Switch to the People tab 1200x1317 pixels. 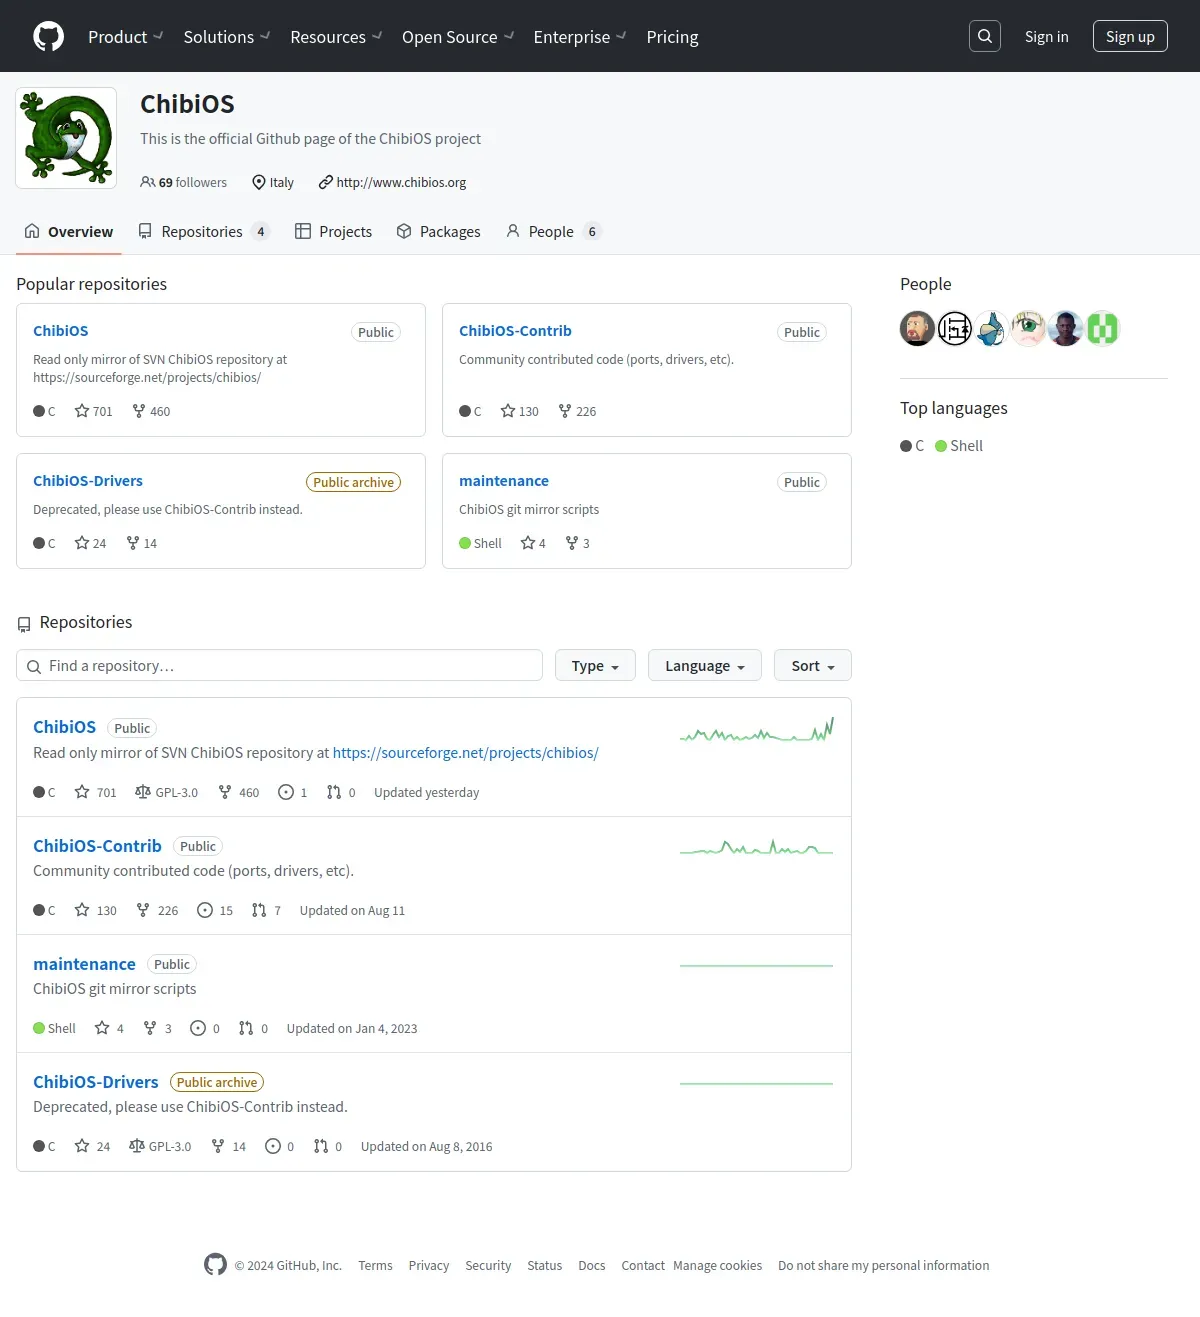553,231
